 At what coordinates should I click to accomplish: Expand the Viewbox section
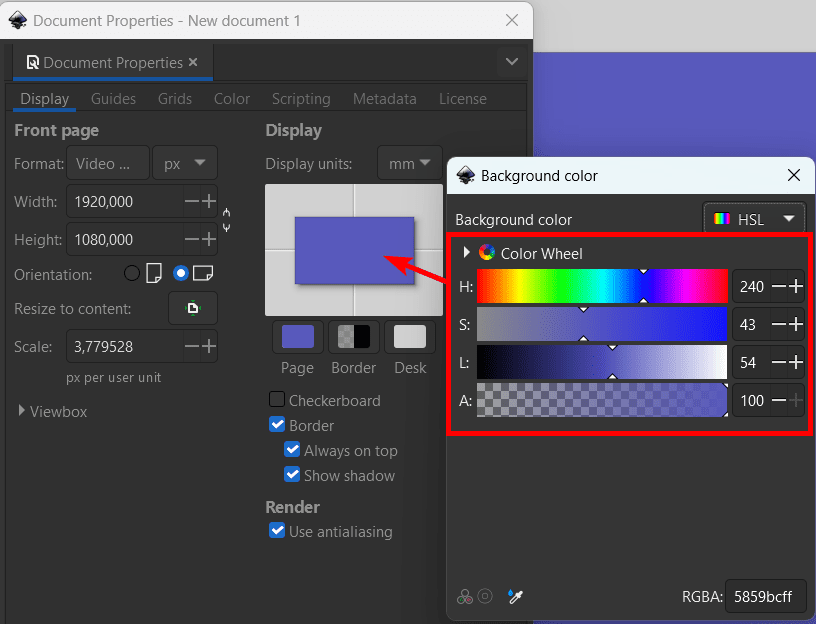coord(21,411)
